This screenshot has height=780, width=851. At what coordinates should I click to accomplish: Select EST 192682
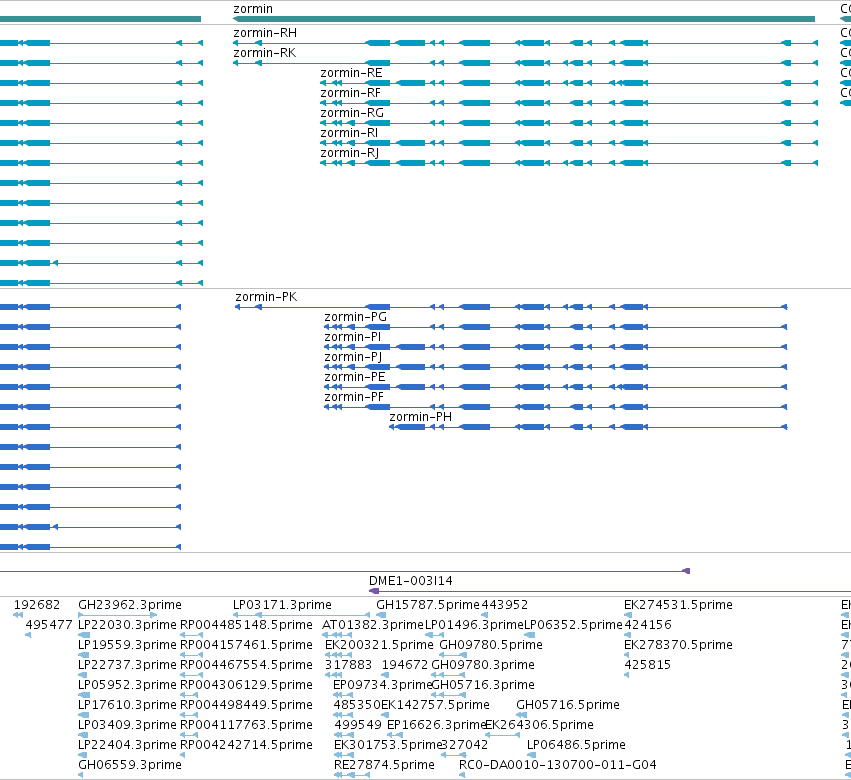click(37, 605)
